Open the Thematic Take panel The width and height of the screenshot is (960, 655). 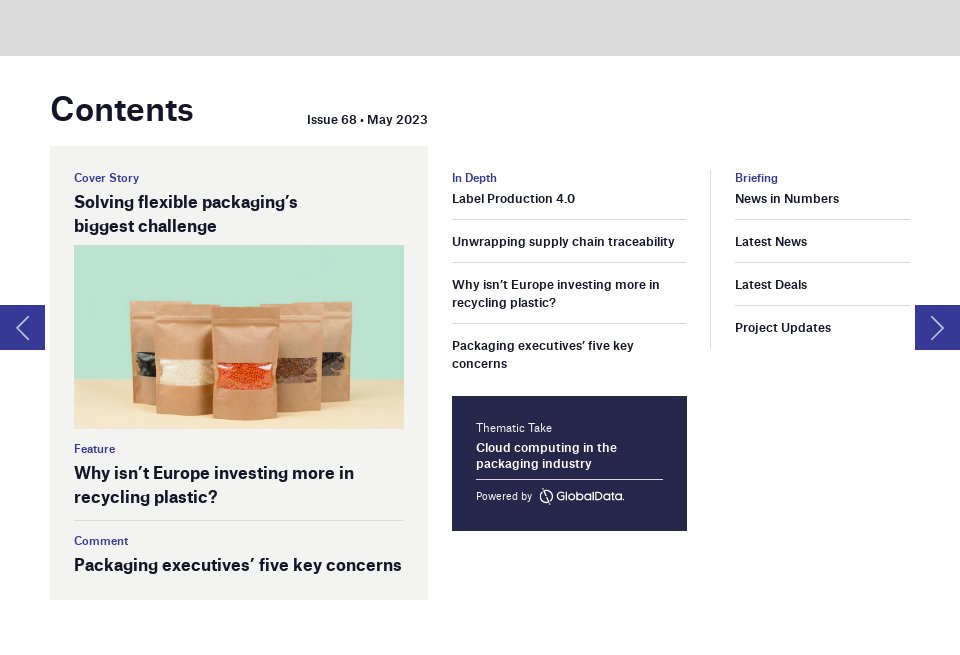coord(569,463)
